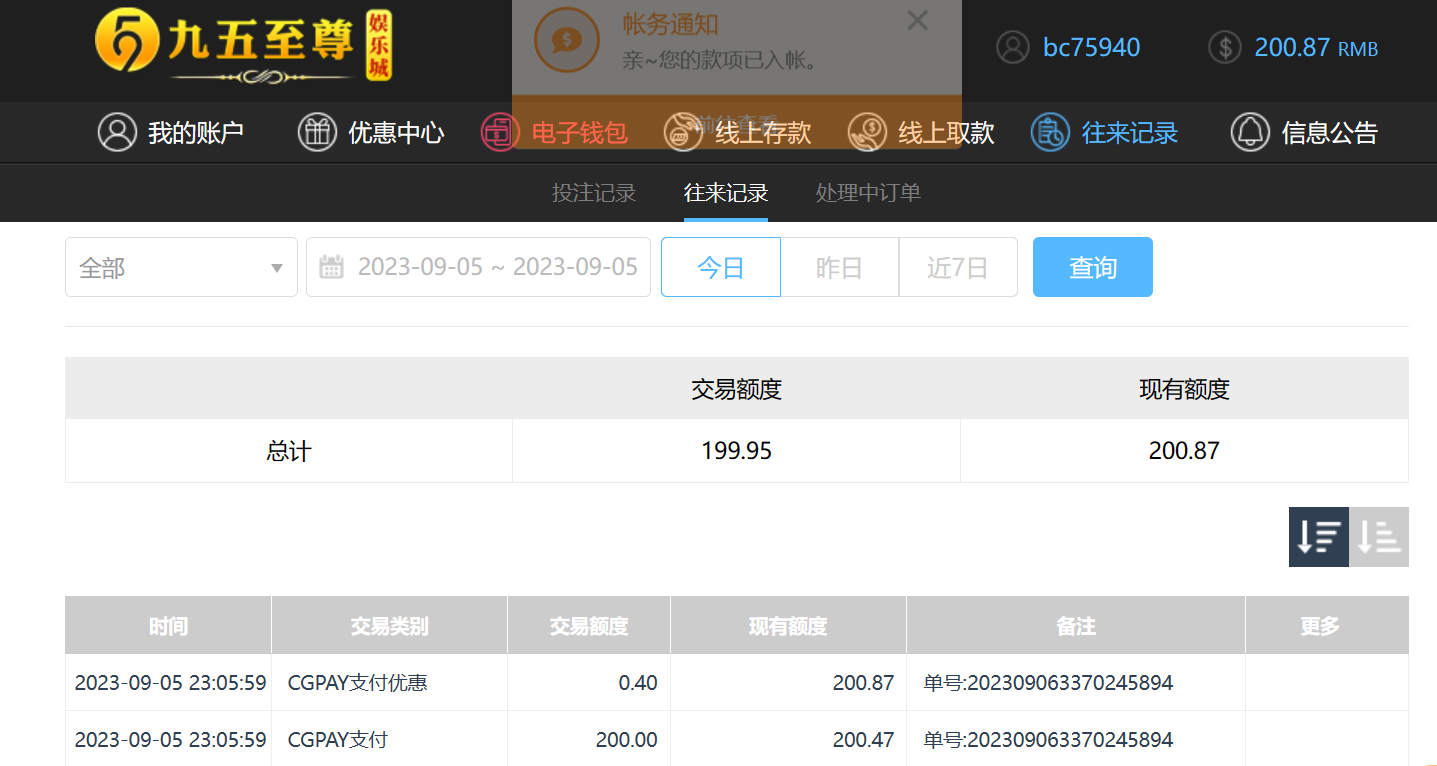This screenshot has height=766, width=1437.
Task: Click the dollar coin icon beside the balance
Action: point(1225,47)
